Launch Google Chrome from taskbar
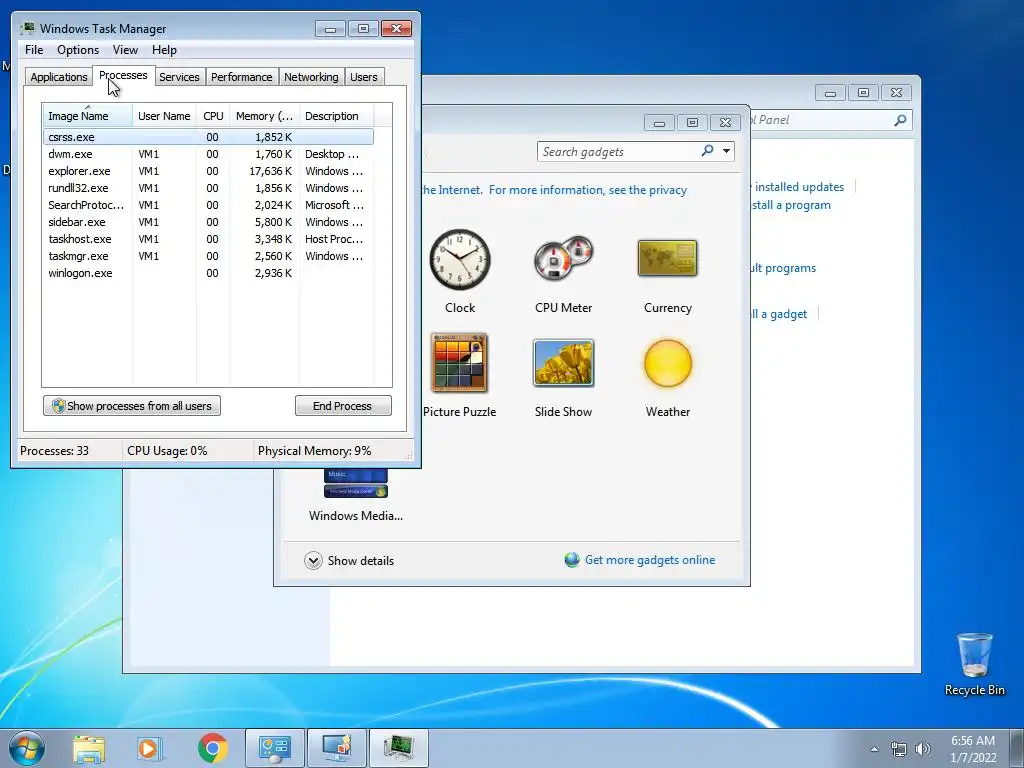The height and width of the screenshot is (768, 1024). (212, 749)
